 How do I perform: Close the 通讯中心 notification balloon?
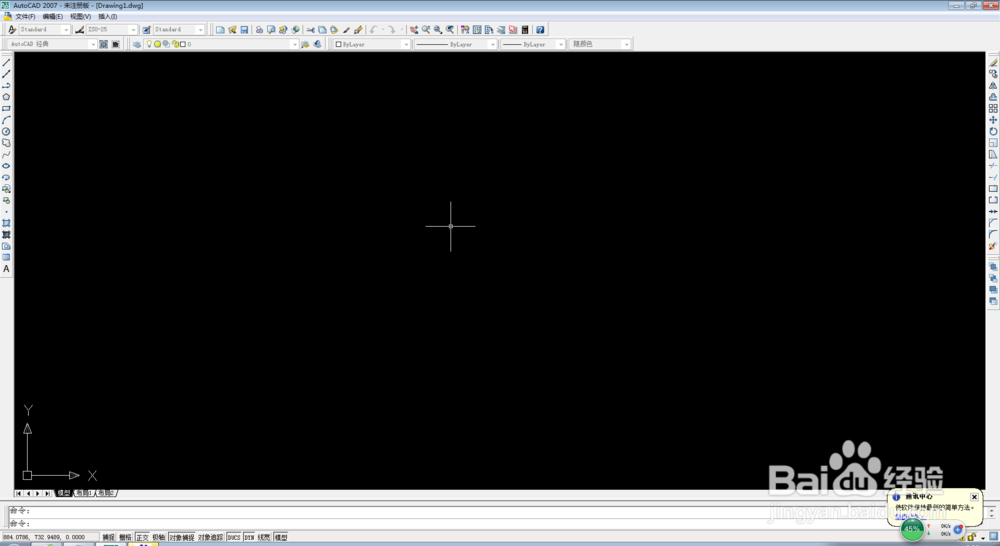pos(974,497)
